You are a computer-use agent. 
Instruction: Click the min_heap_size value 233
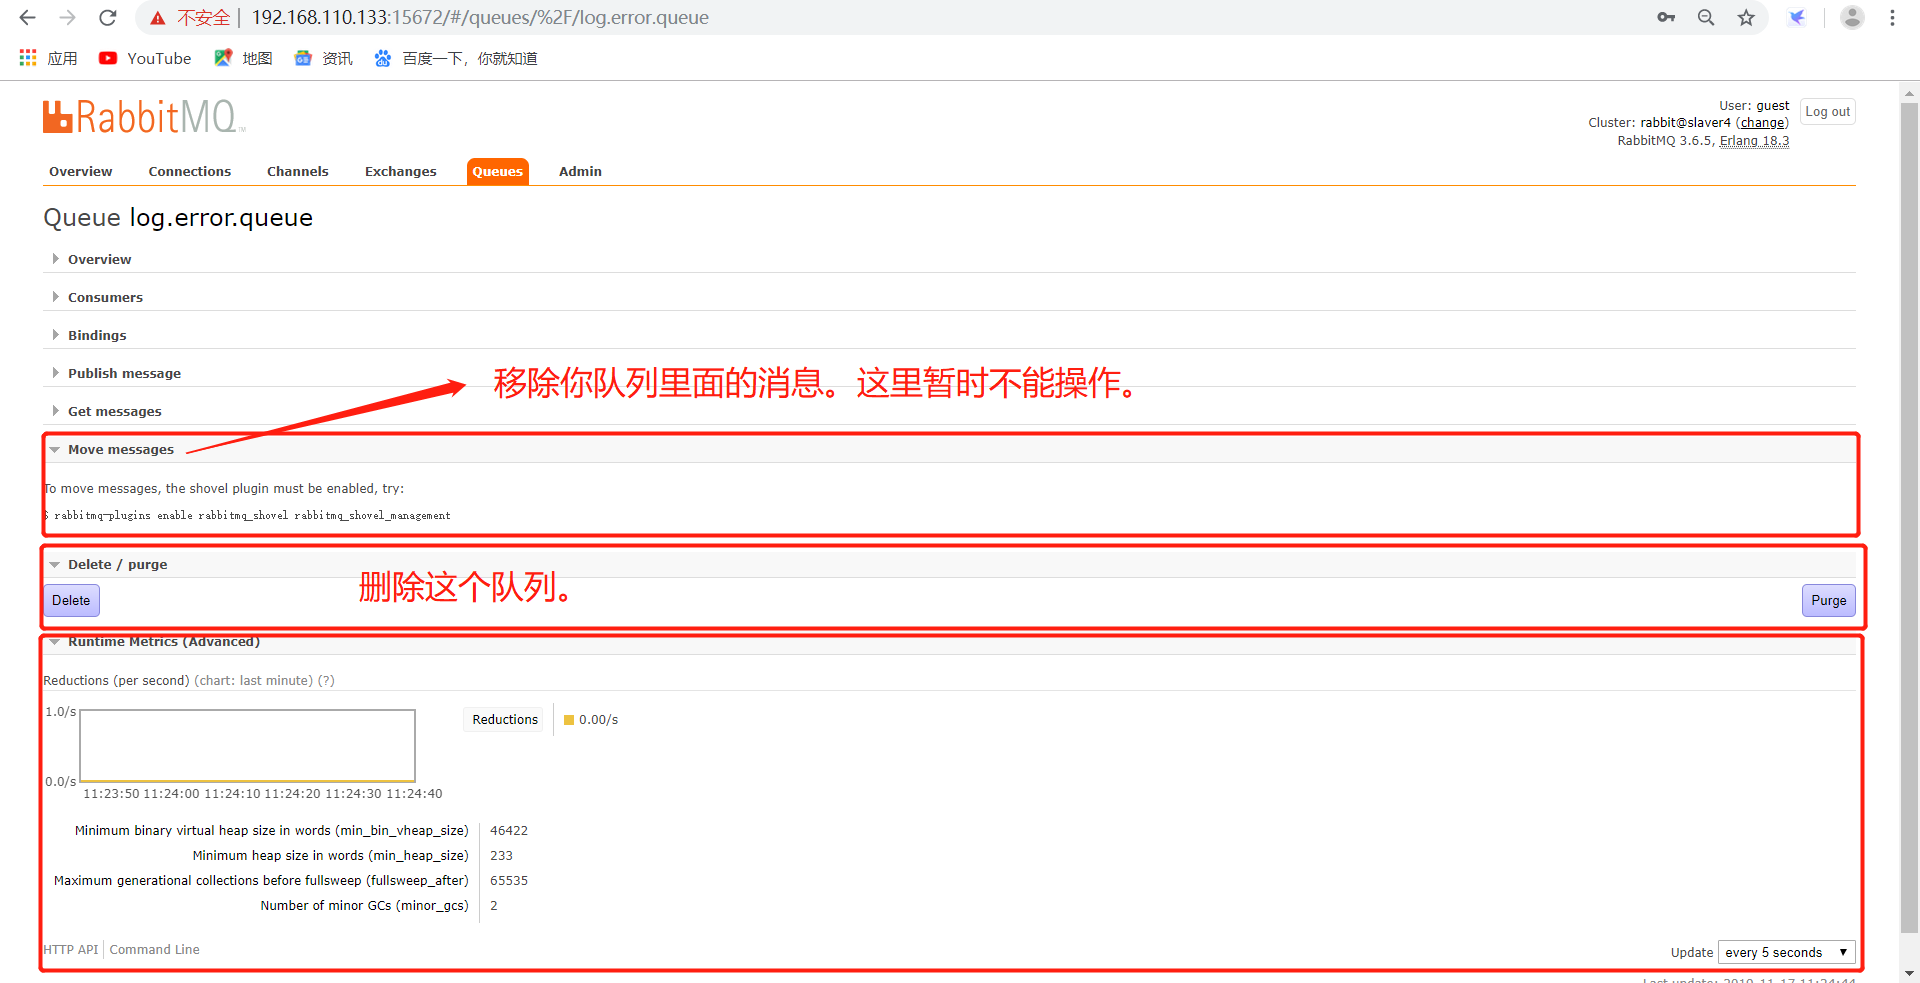(x=501, y=856)
